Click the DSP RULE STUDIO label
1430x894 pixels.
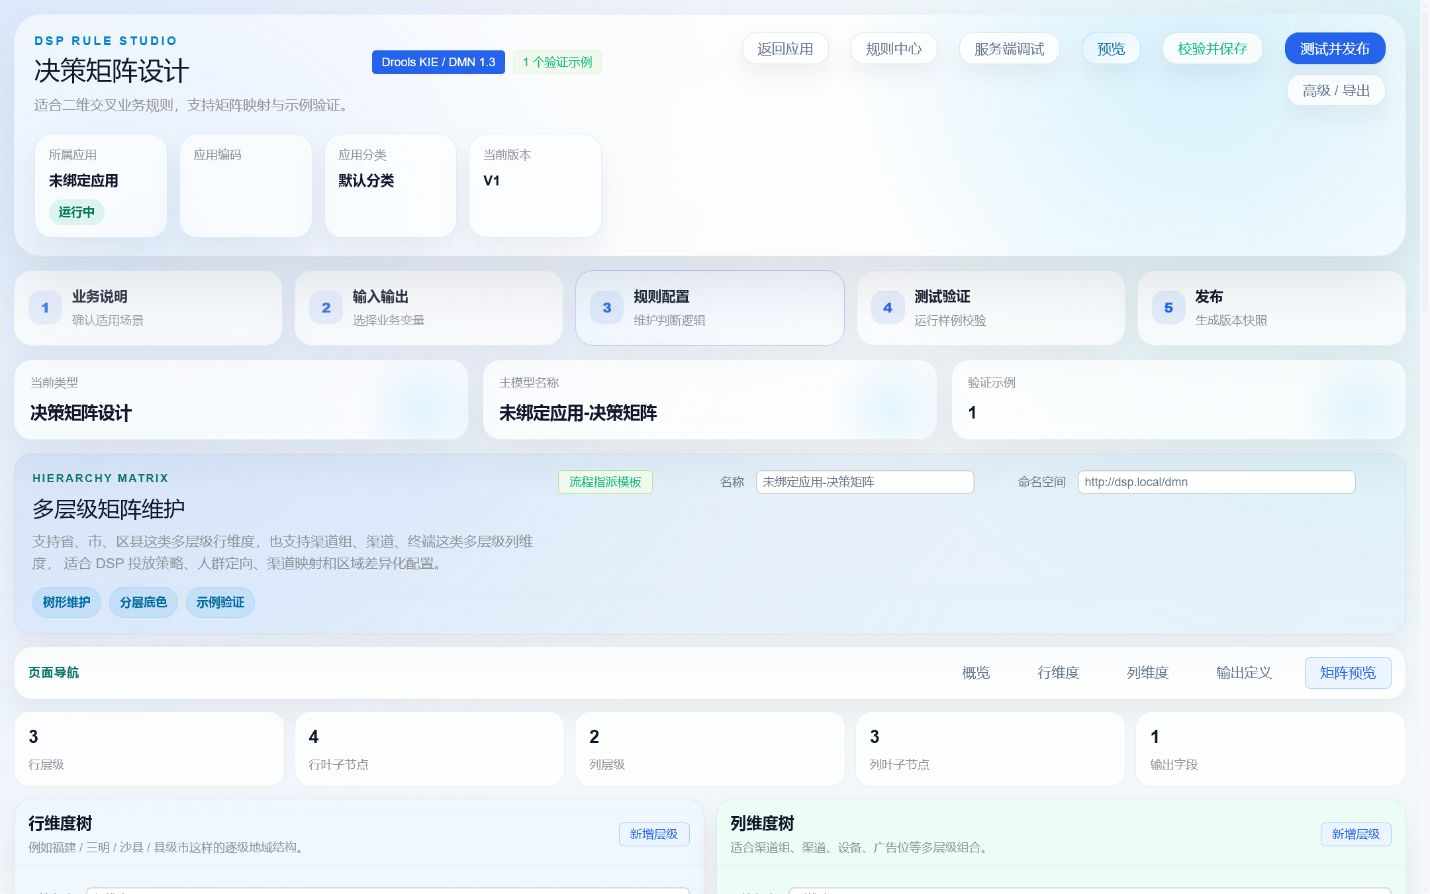click(x=106, y=41)
